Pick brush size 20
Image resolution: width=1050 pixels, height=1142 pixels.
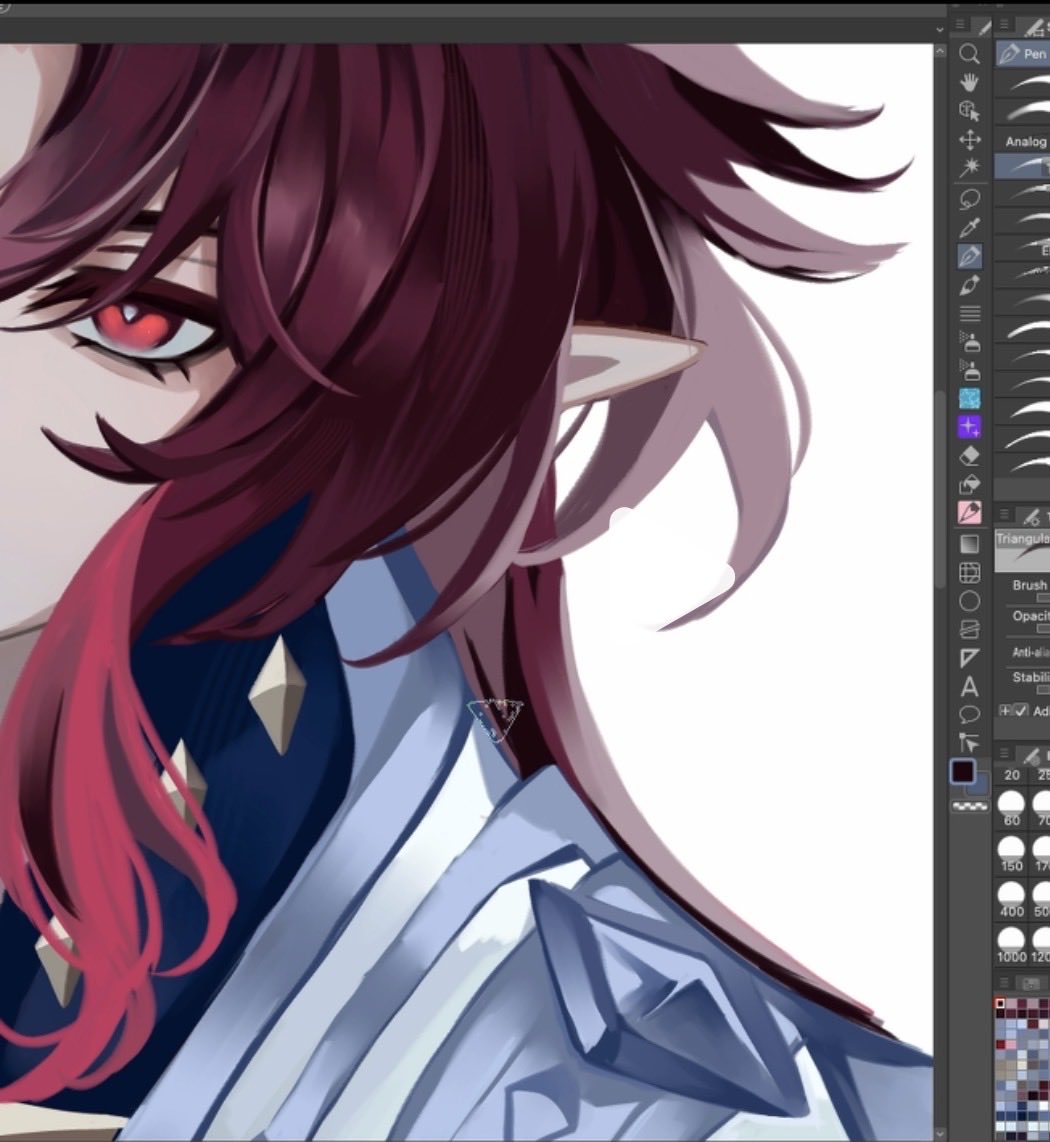[x=1011, y=775]
